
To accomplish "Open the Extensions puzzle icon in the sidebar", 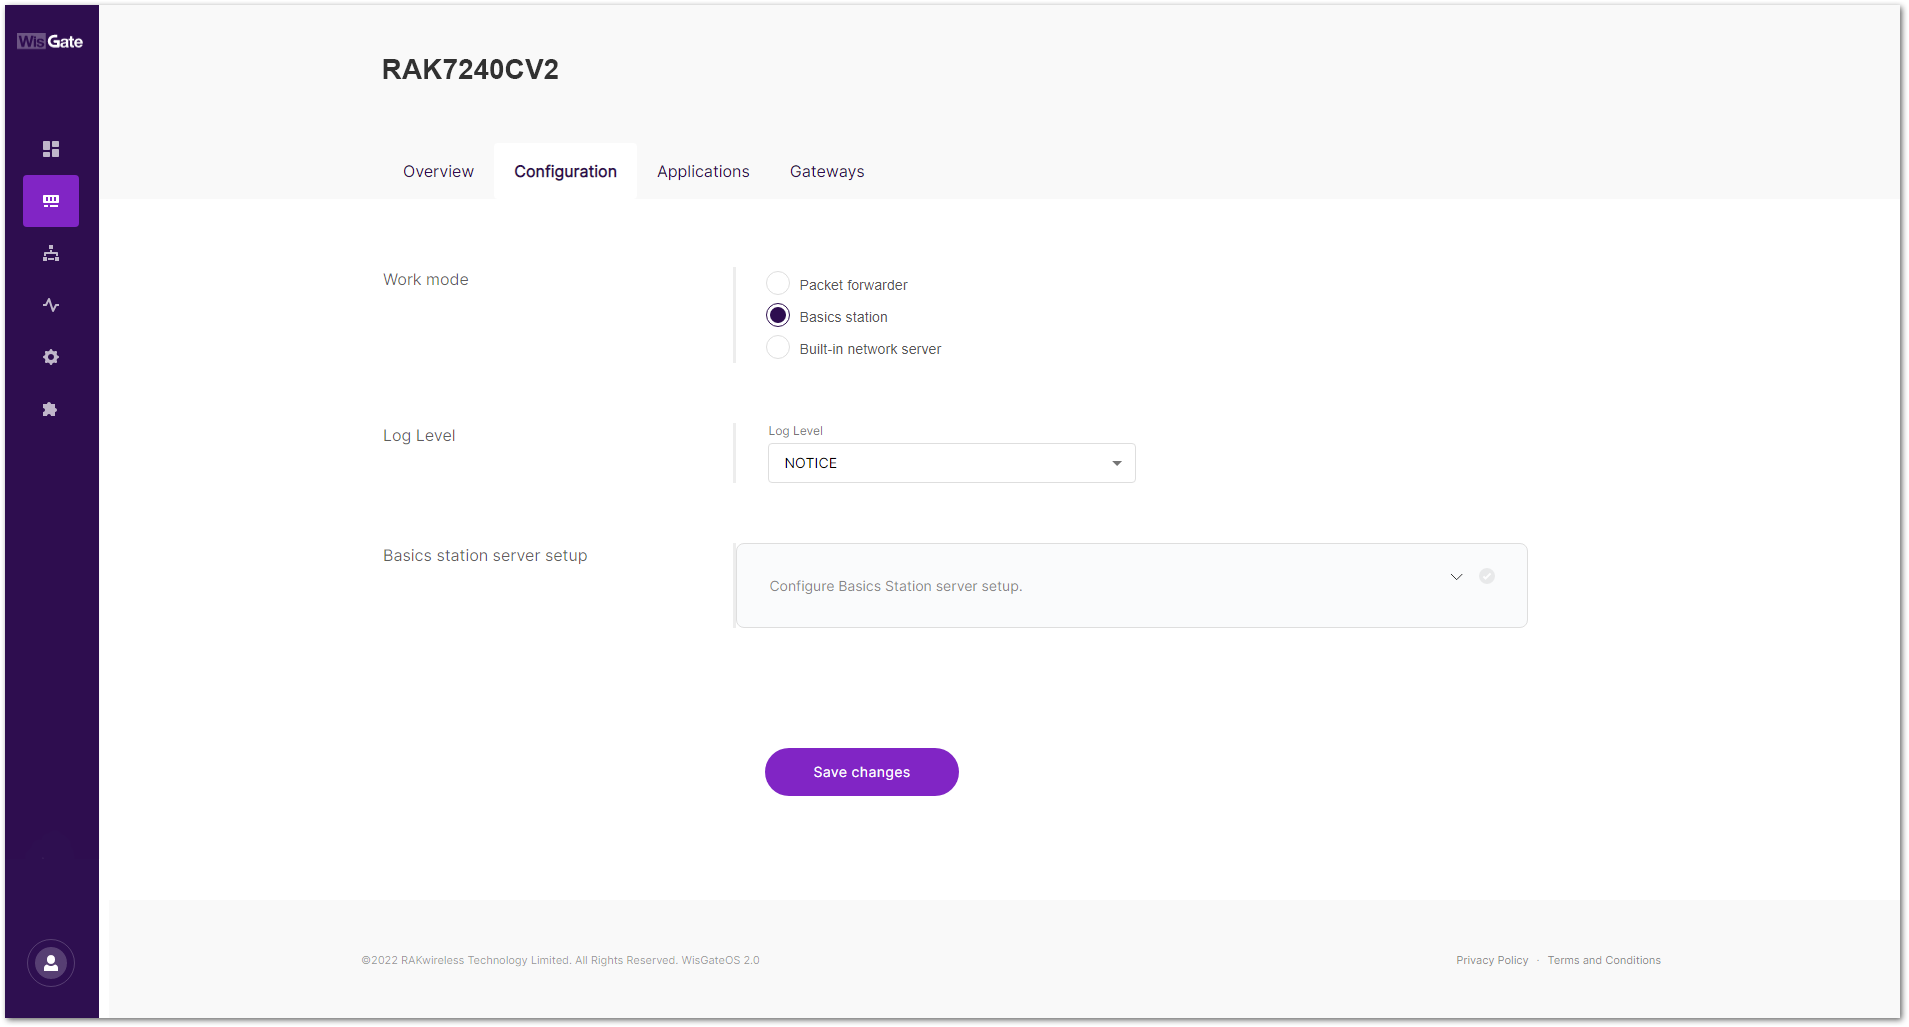I will click(x=50, y=409).
